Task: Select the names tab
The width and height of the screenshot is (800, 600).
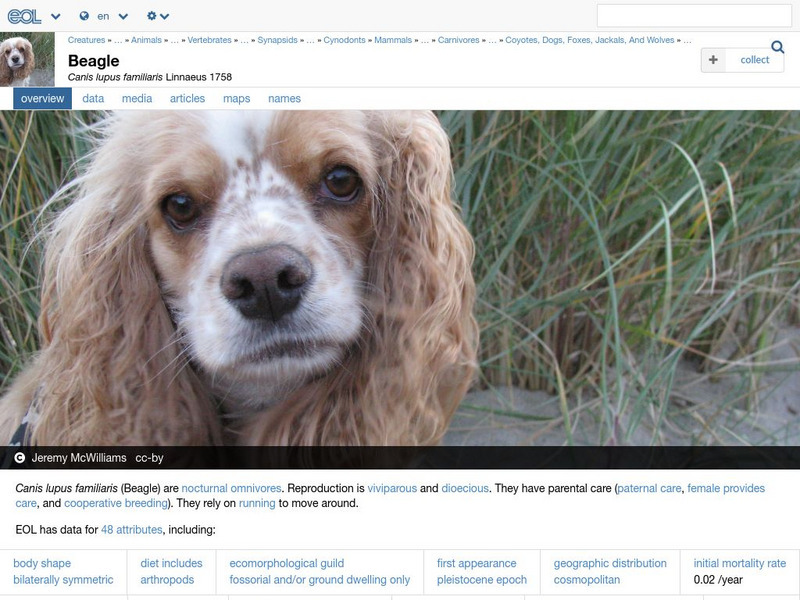Action: pos(283,98)
